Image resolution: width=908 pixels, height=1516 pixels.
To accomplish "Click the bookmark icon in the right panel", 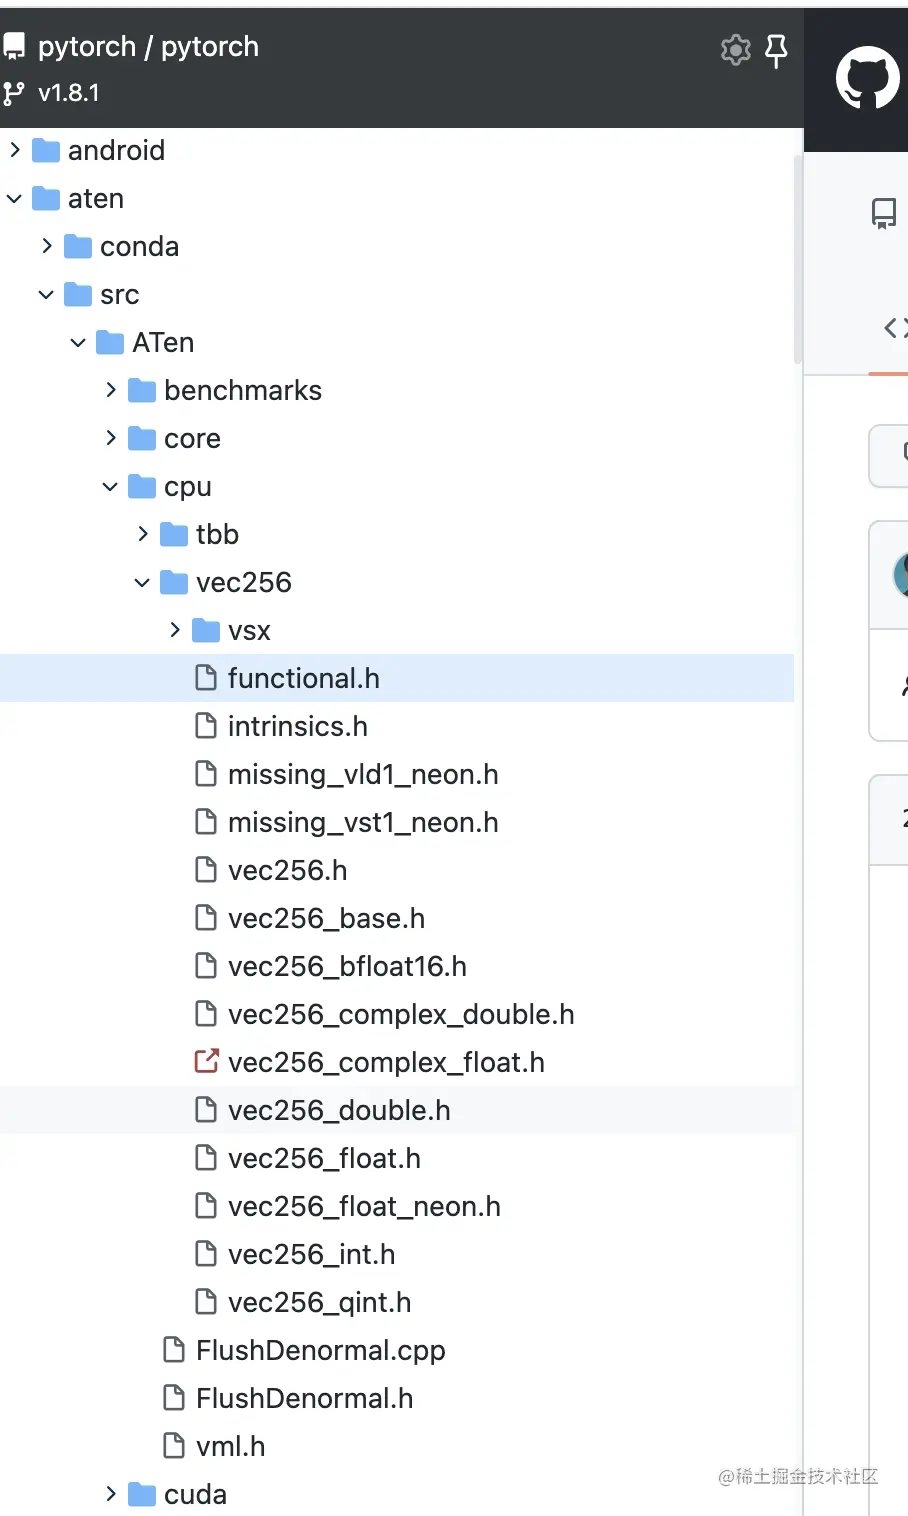I will click(883, 213).
